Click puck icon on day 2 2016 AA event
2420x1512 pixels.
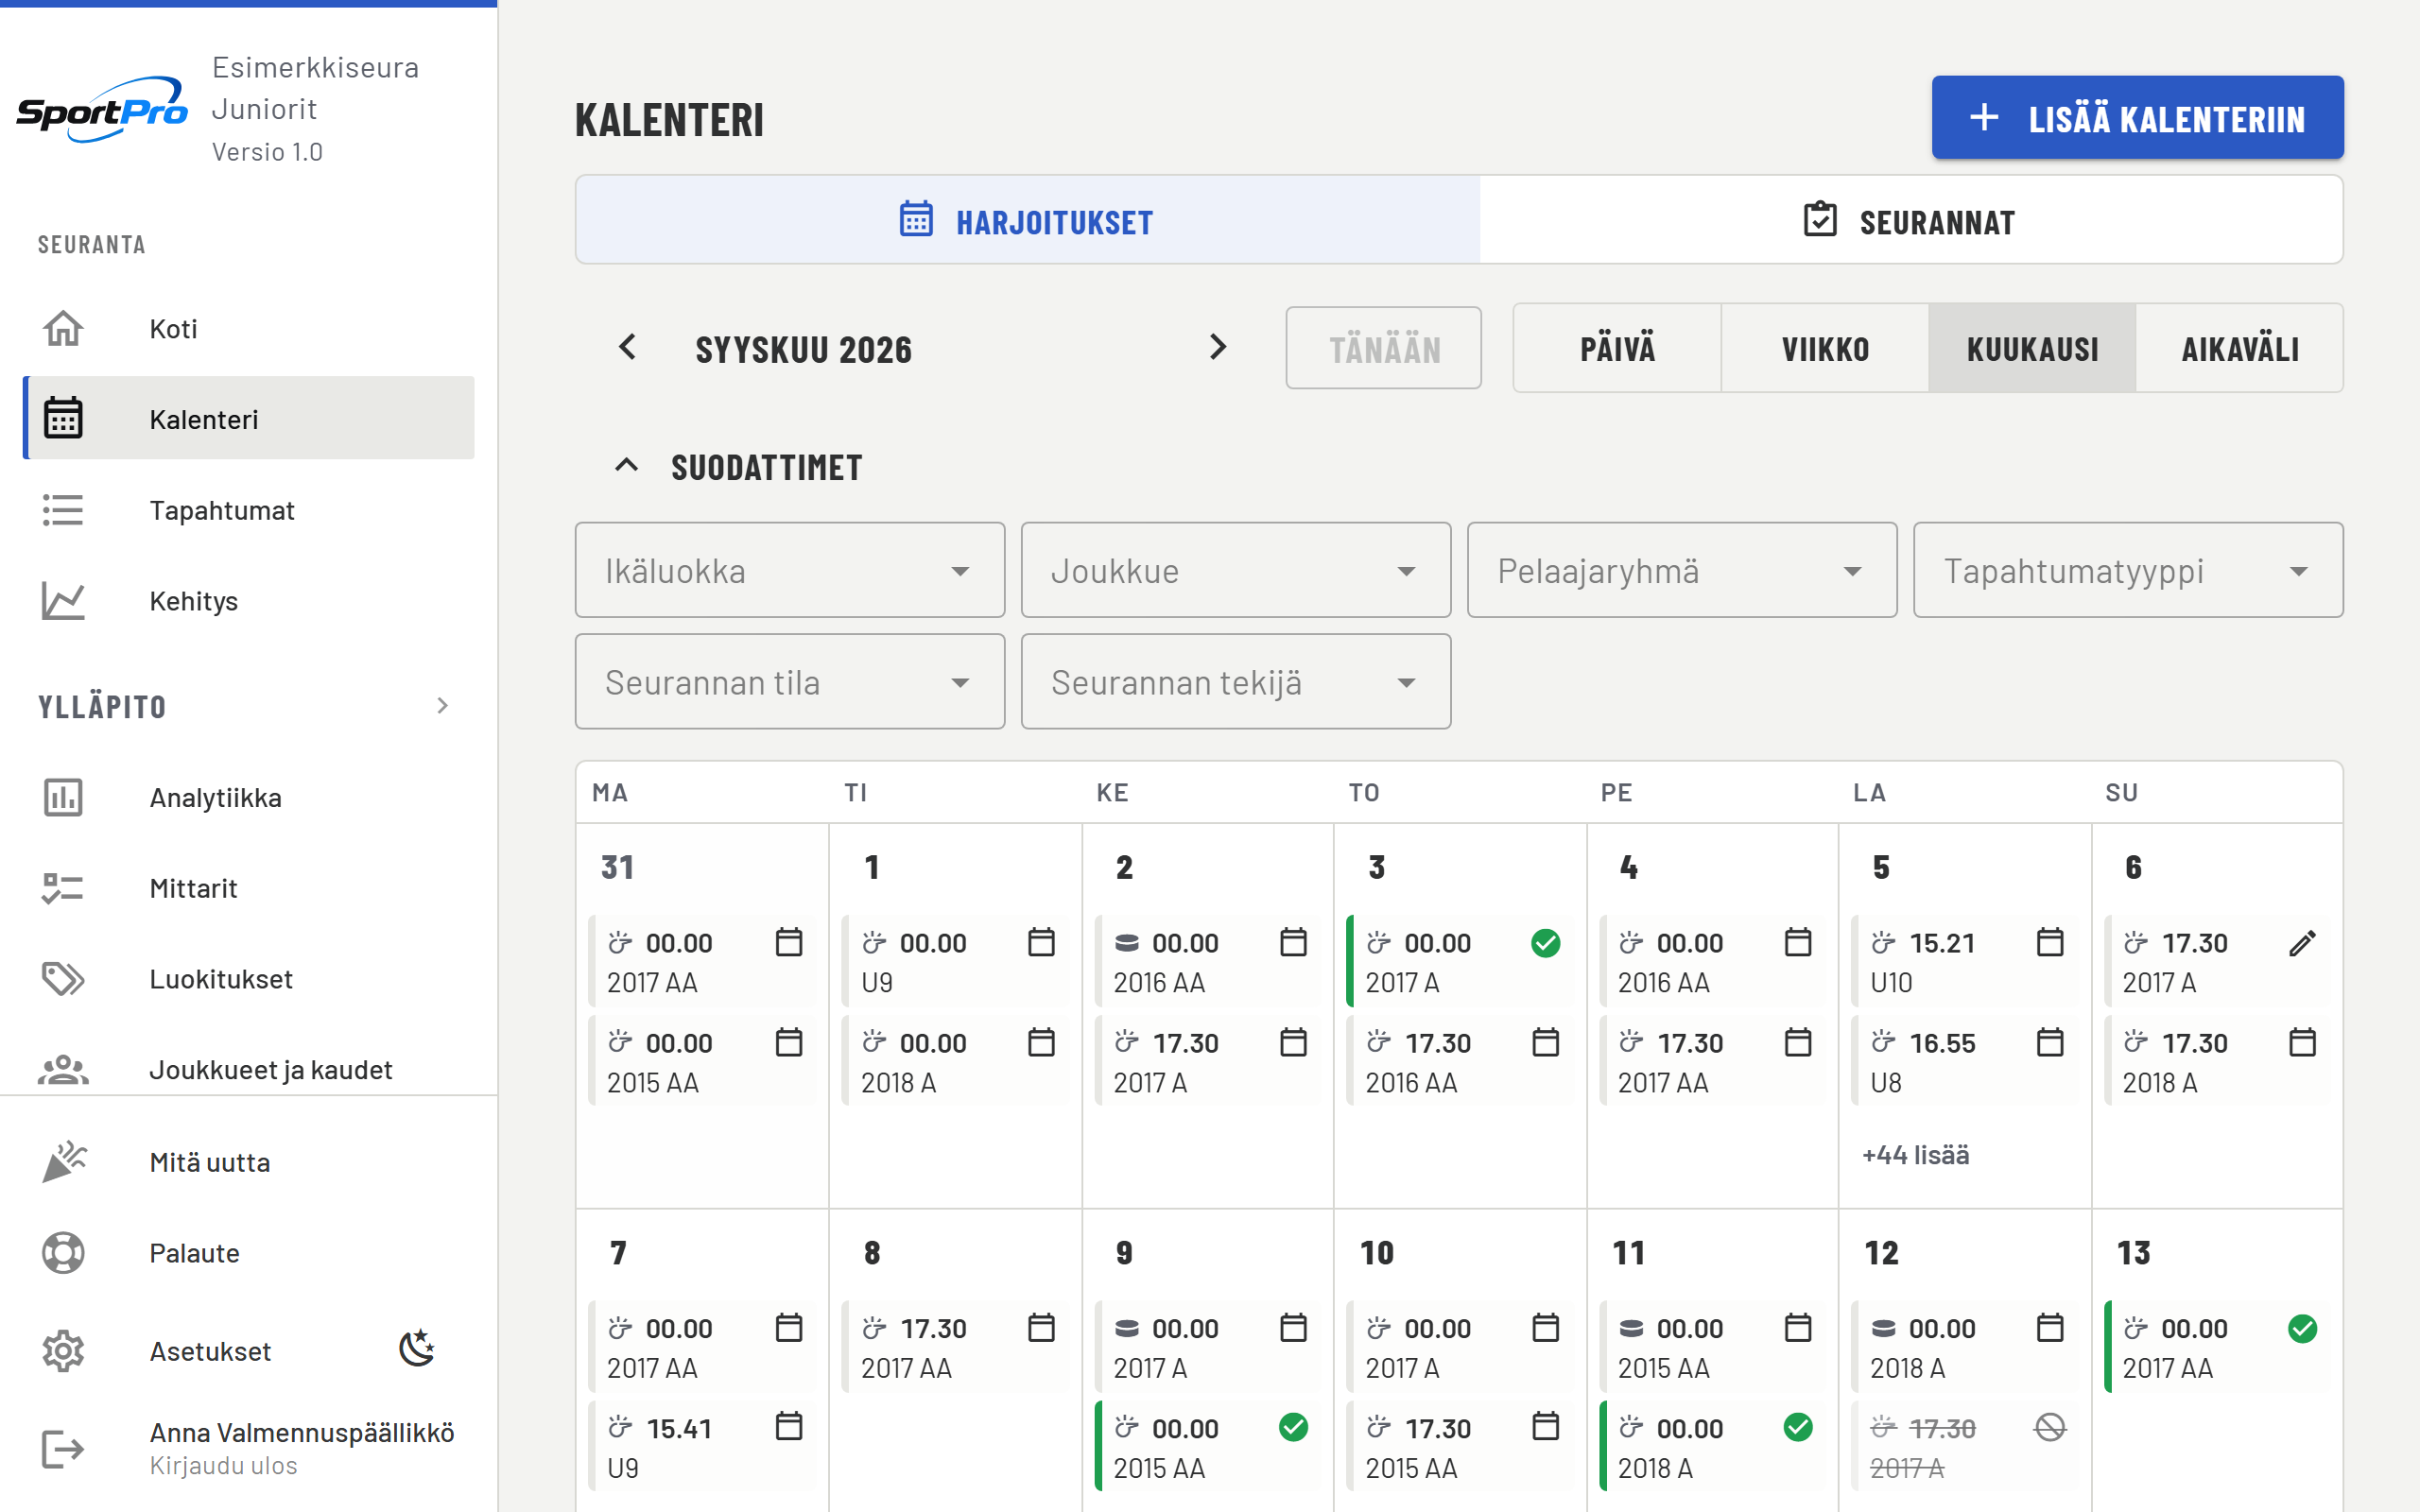click(x=1127, y=943)
